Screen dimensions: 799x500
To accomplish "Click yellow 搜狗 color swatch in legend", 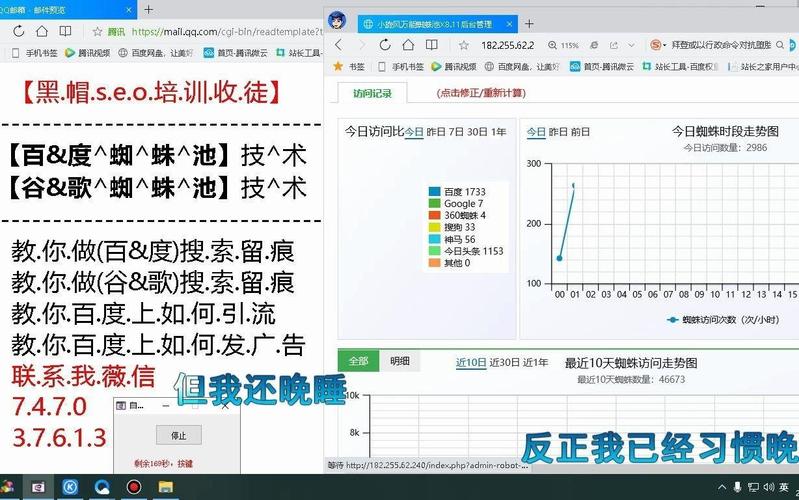I will tap(435, 227).
